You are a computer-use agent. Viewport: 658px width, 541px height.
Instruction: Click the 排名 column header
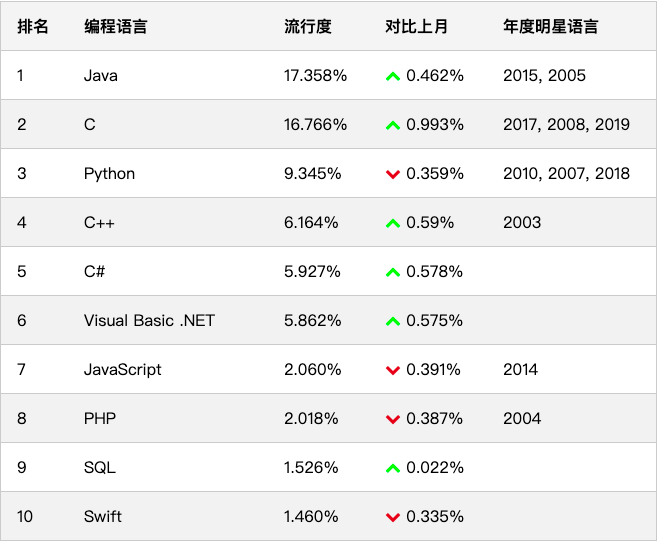point(33,27)
